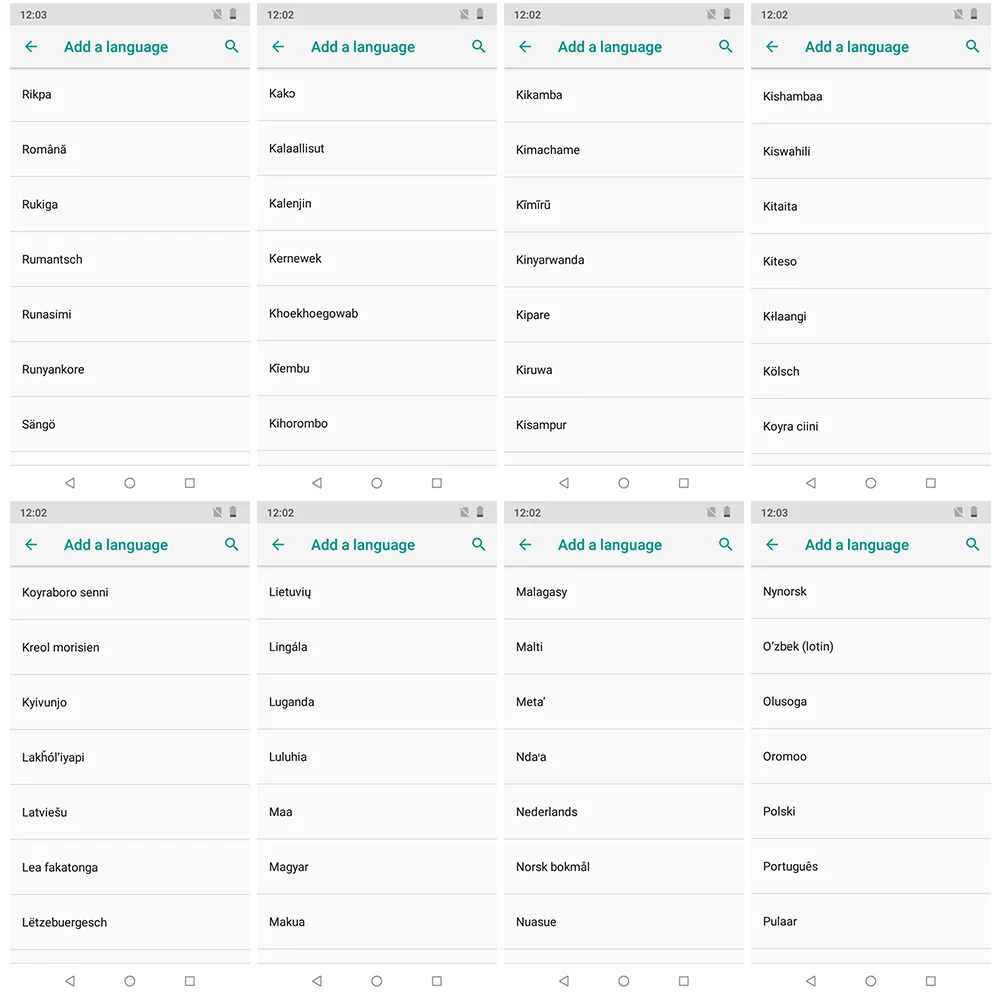This screenshot has width=1001, height=1001.
Task: Go back from screen listing Malagasy
Action: click(525, 545)
